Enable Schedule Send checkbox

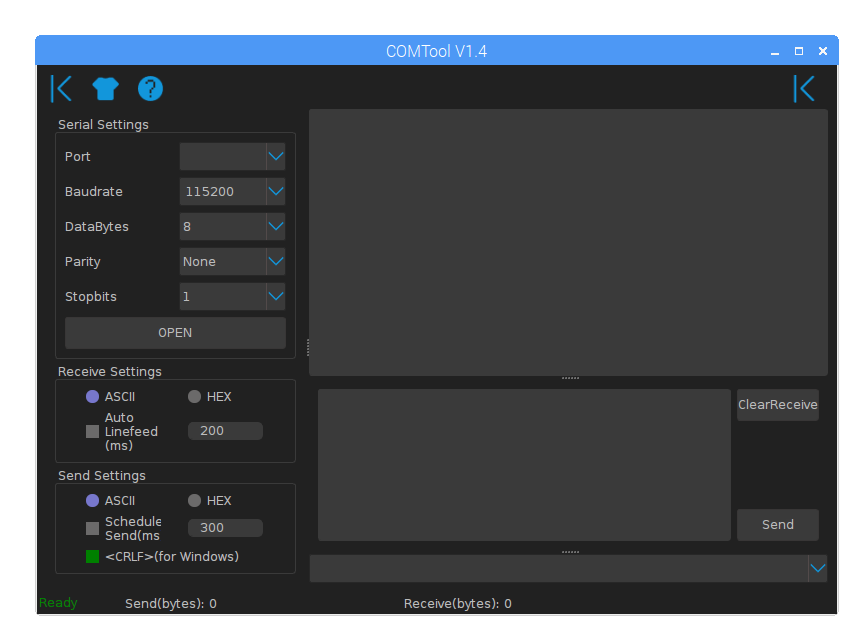tap(93, 529)
